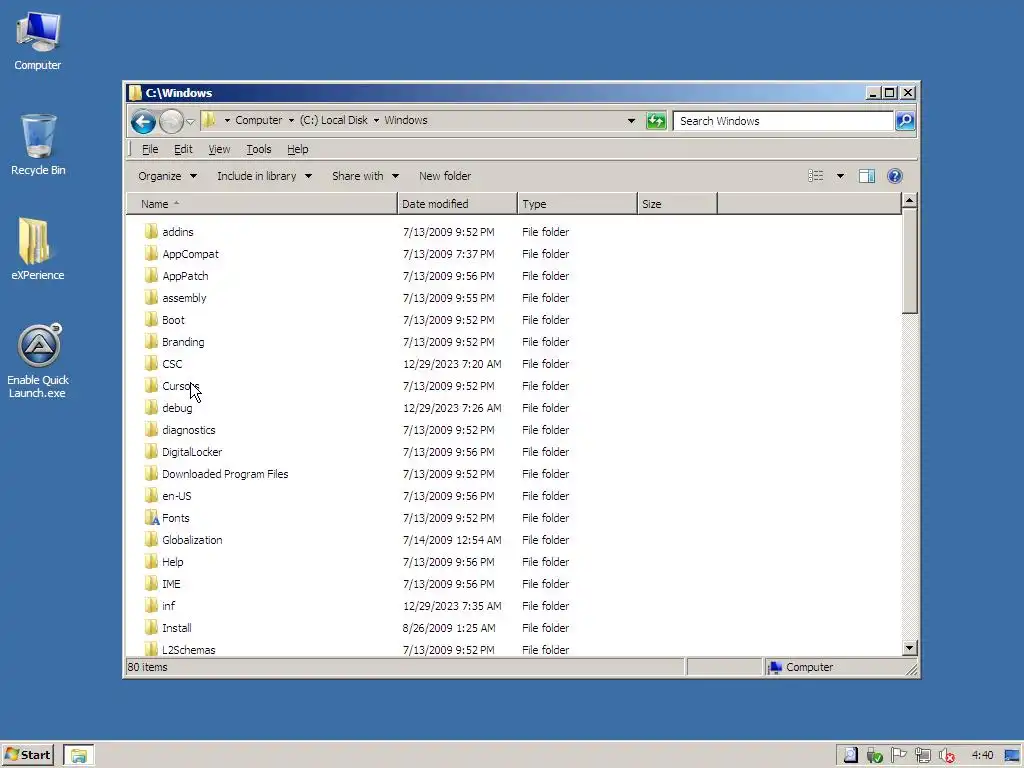Sort by Date modified column header
This screenshot has height=768, width=1024.
[x=457, y=204]
